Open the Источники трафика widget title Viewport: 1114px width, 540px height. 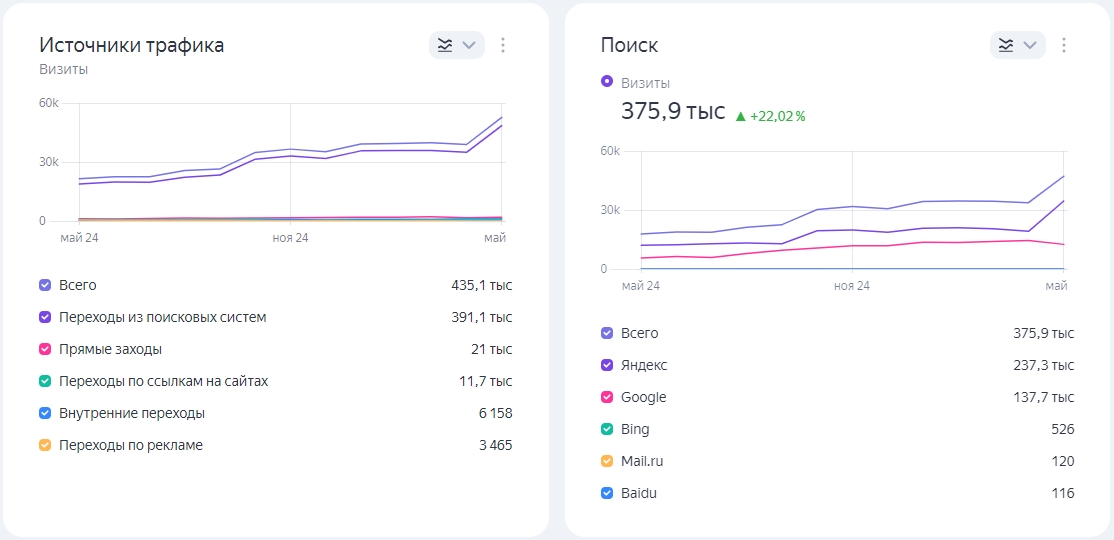point(131,45)
